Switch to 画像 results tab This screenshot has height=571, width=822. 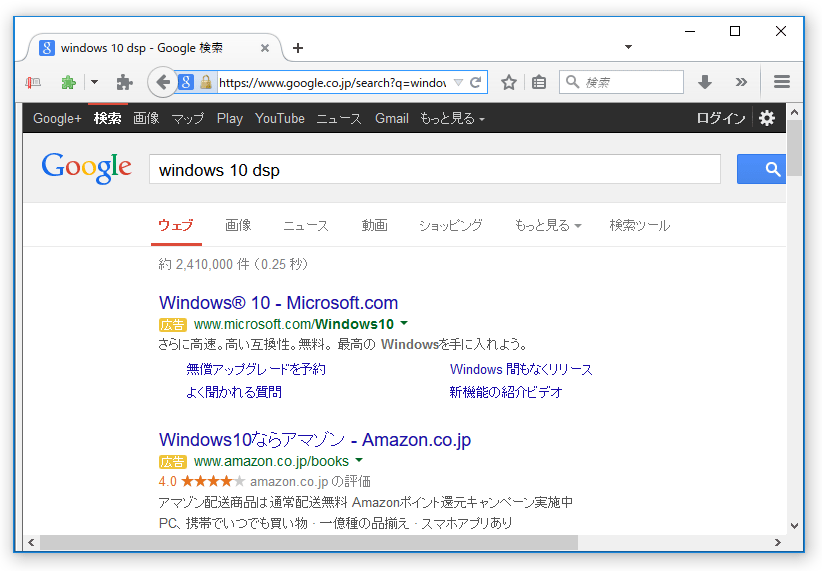point(238,225)
